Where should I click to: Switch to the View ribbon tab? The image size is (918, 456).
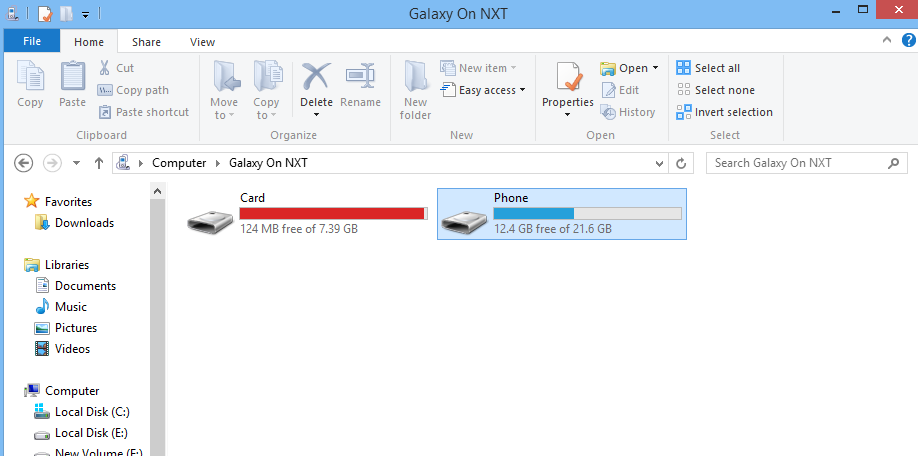pos(203,42)
